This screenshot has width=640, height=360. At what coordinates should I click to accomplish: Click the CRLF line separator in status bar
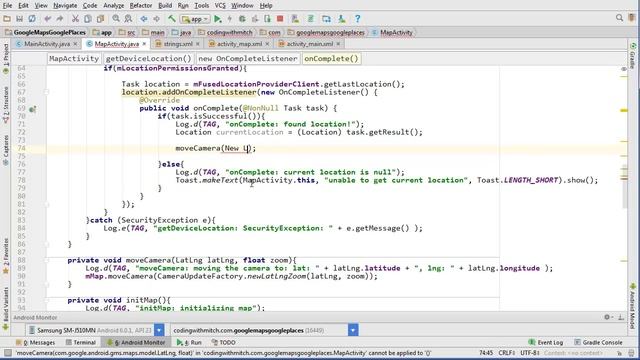pyautogui.click(x=506, y=353)
